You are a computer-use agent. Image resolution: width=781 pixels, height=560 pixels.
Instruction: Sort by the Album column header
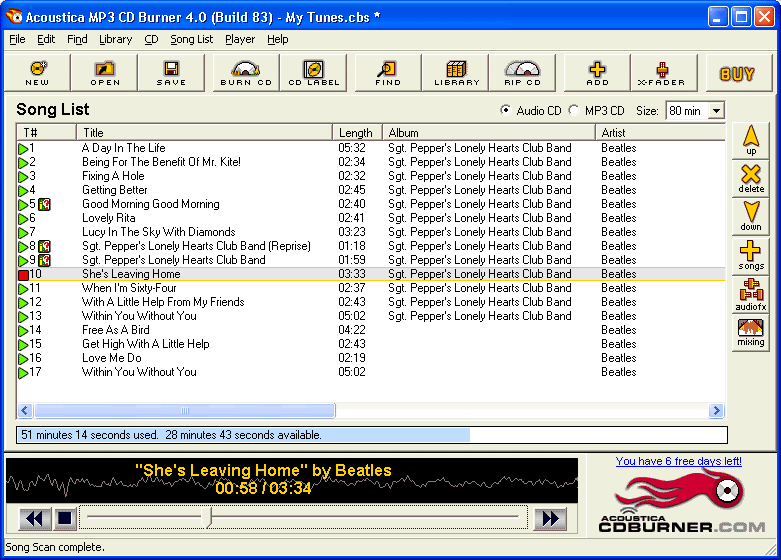(489, 133)
